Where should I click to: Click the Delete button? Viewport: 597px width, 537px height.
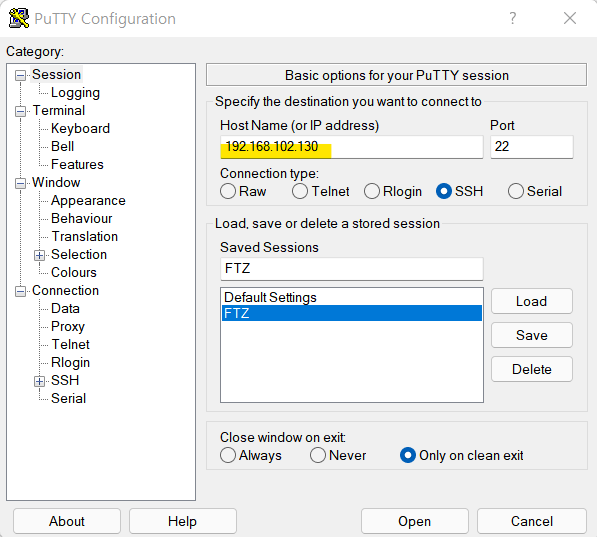click(532, 369)
